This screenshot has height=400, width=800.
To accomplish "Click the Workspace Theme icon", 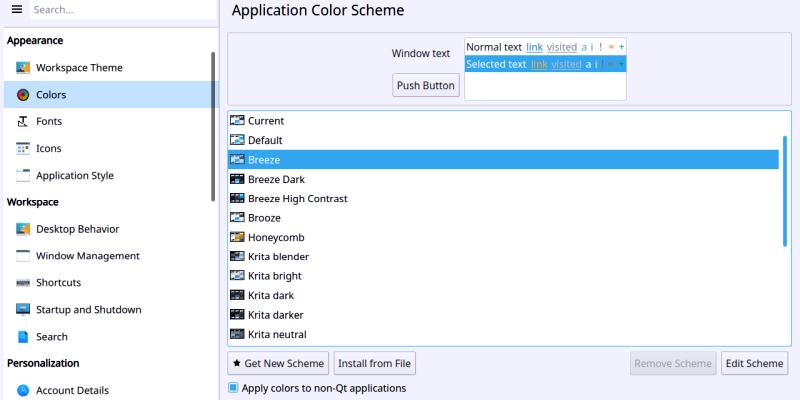I will click(23, 68).
